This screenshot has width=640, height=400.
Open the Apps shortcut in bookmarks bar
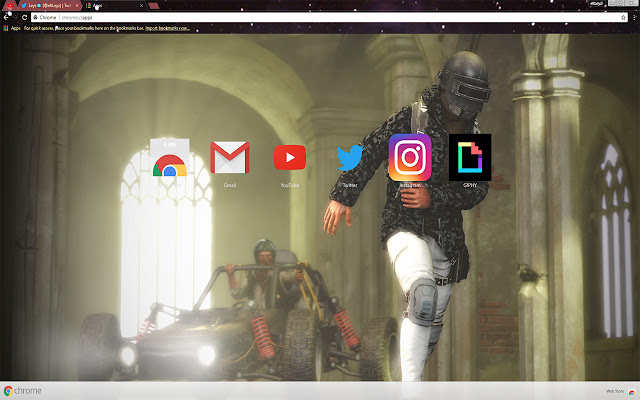pos(12,28)
